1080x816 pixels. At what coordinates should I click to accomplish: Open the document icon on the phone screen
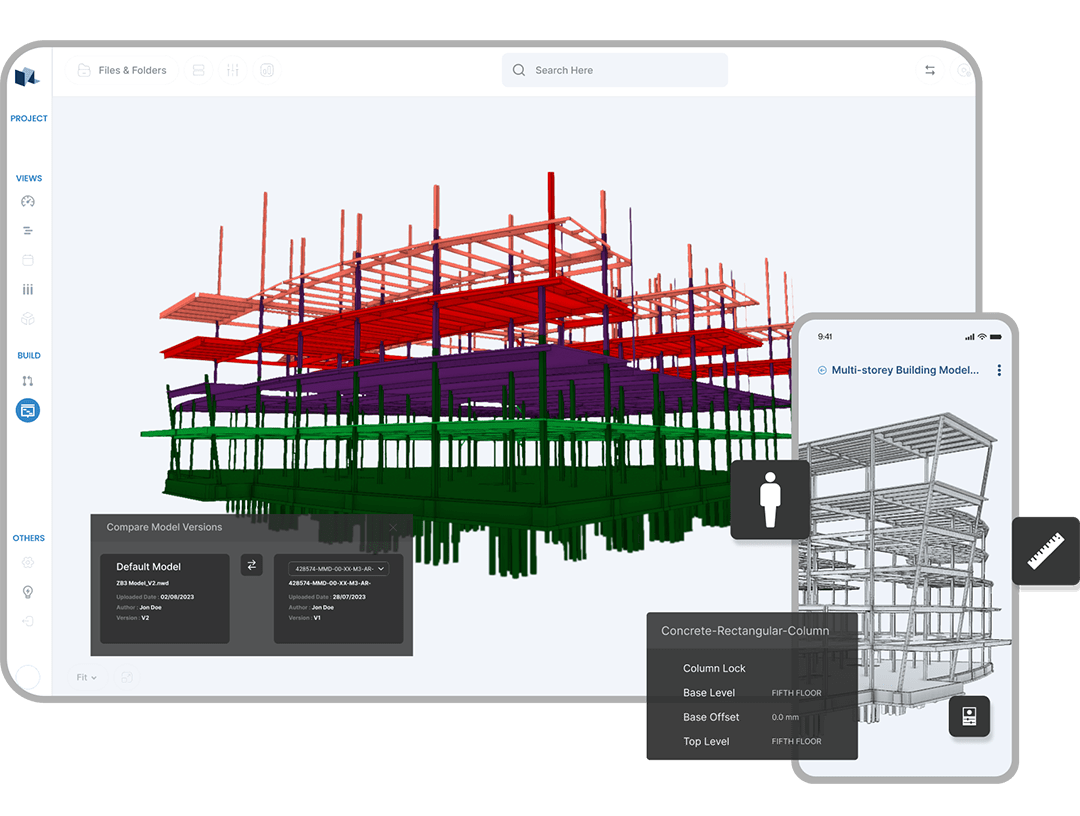point(969,717)
